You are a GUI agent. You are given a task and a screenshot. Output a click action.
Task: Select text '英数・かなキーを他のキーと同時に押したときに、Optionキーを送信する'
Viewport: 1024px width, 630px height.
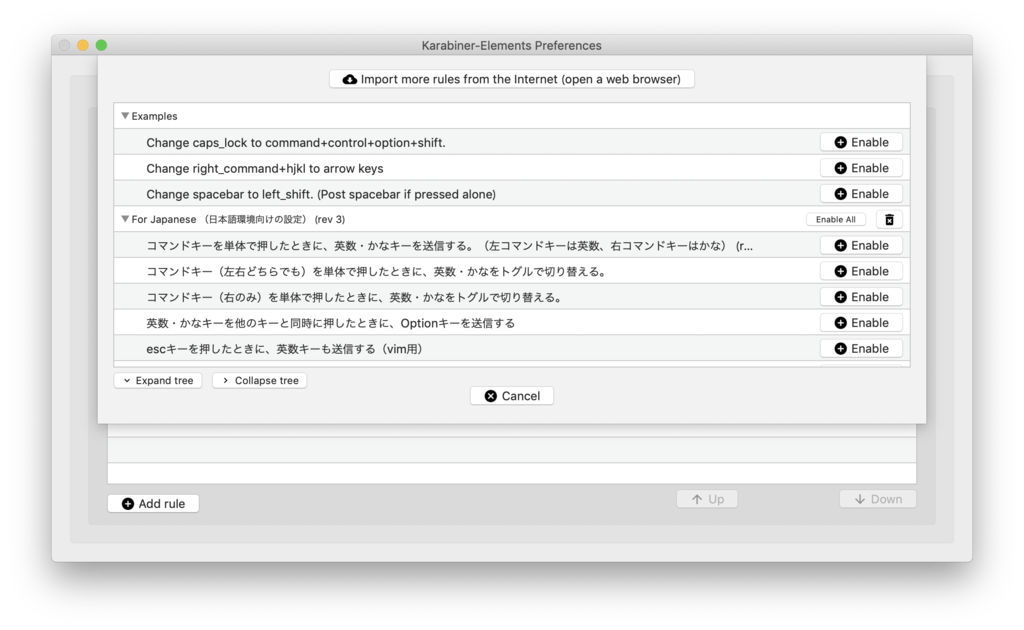click(330, 323)
